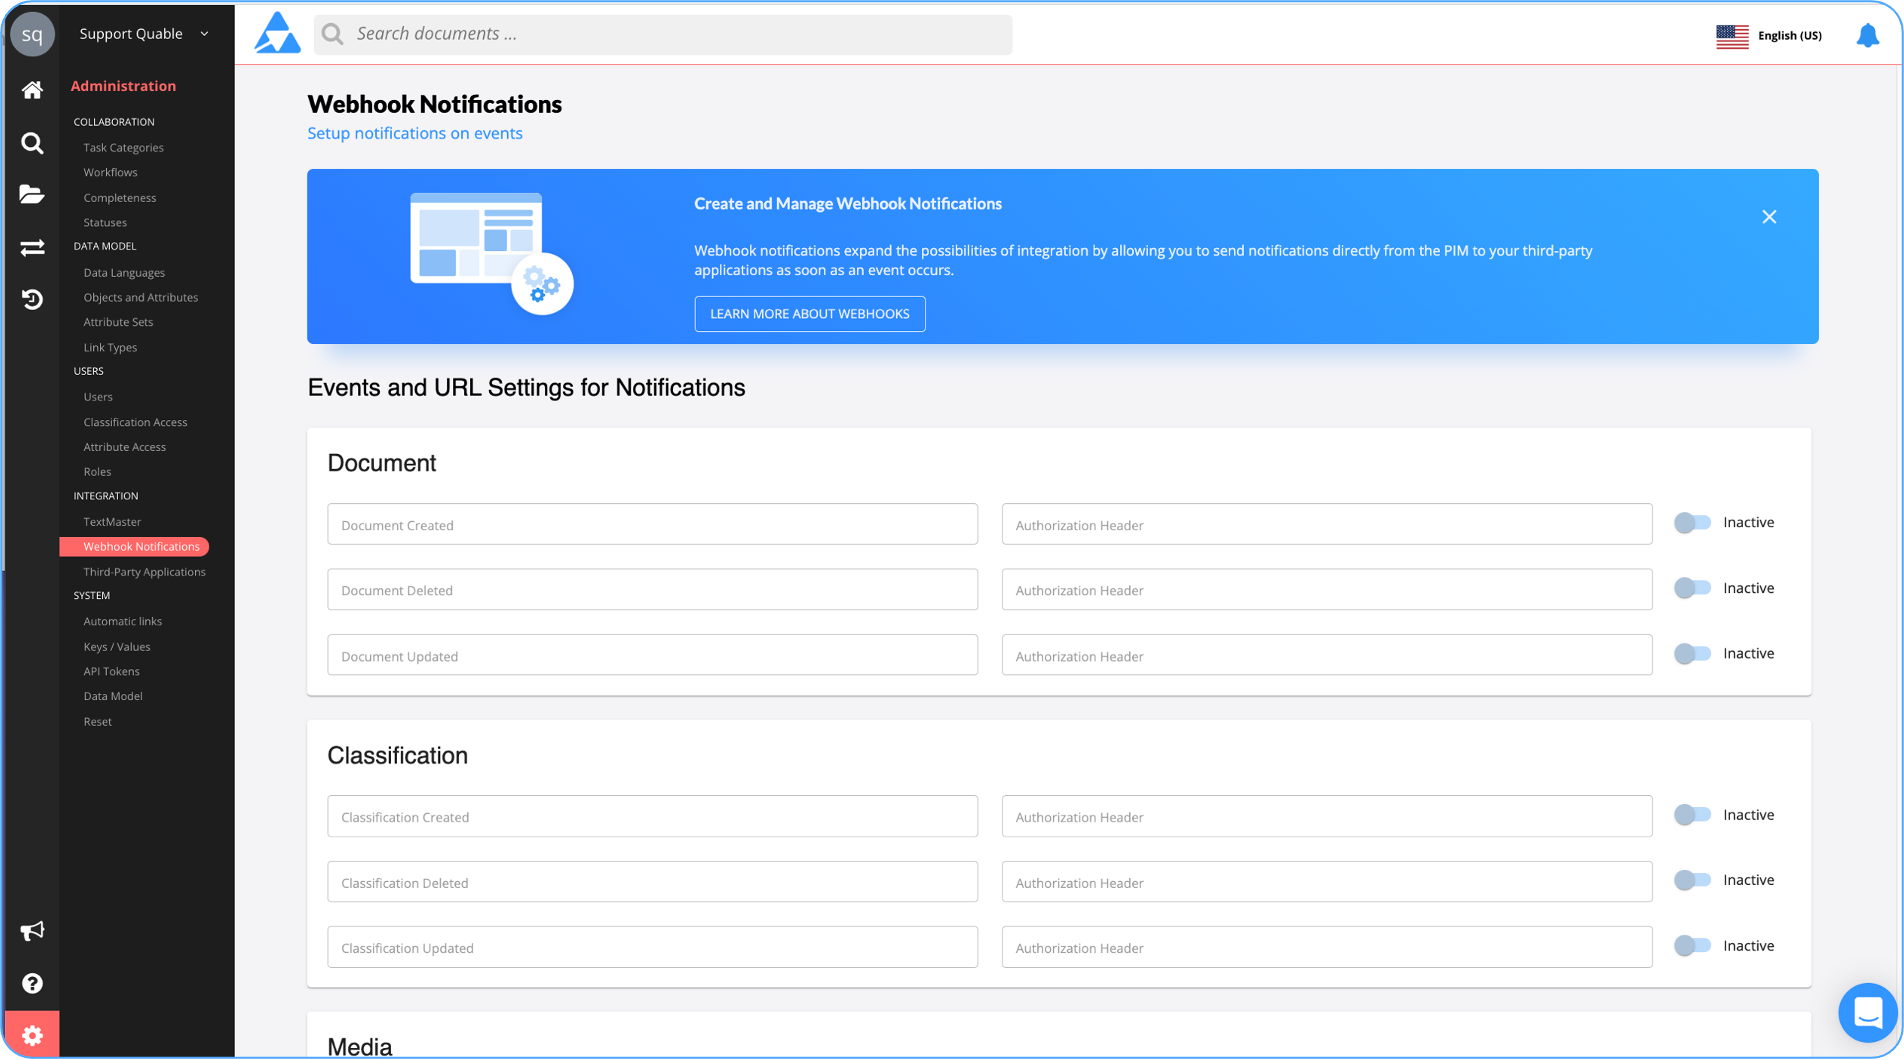The image size is (1904, 1060).
Task: Select Webhook Notifications in the sidebar menu
Action: tap(140, 546)
